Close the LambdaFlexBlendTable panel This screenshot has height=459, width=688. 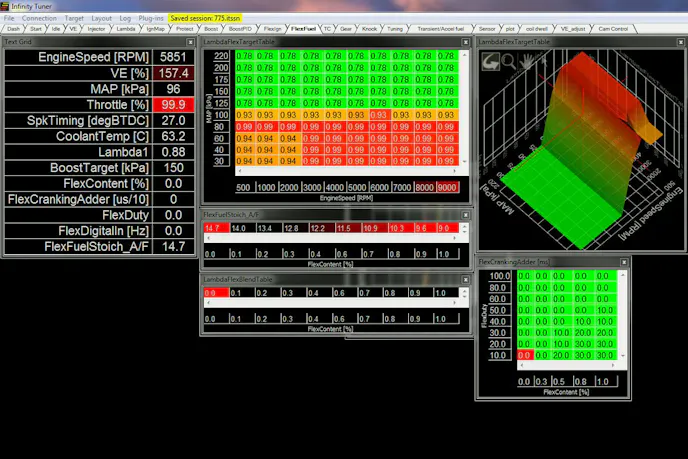[x=466, y=279]
